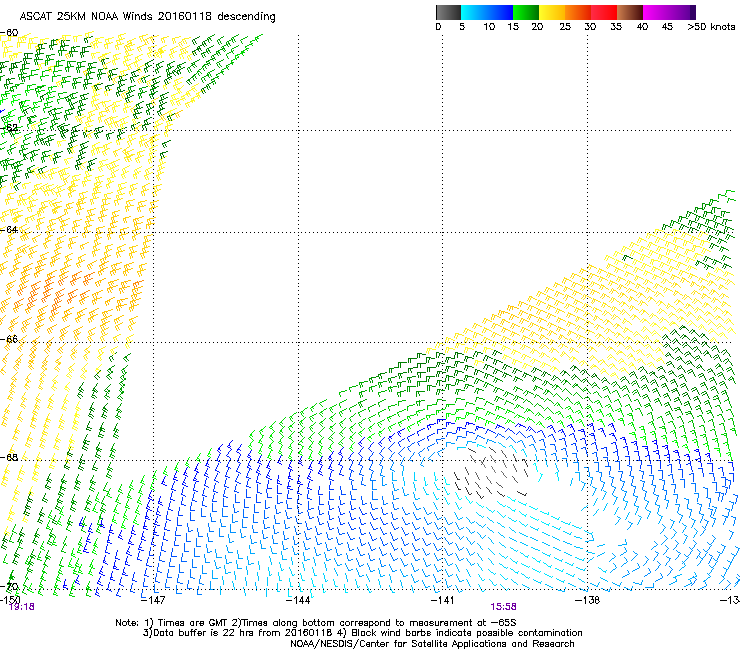This screenshot has height=650, width=740.
Task: Click the legend label 30
Action: click(590, 27)
